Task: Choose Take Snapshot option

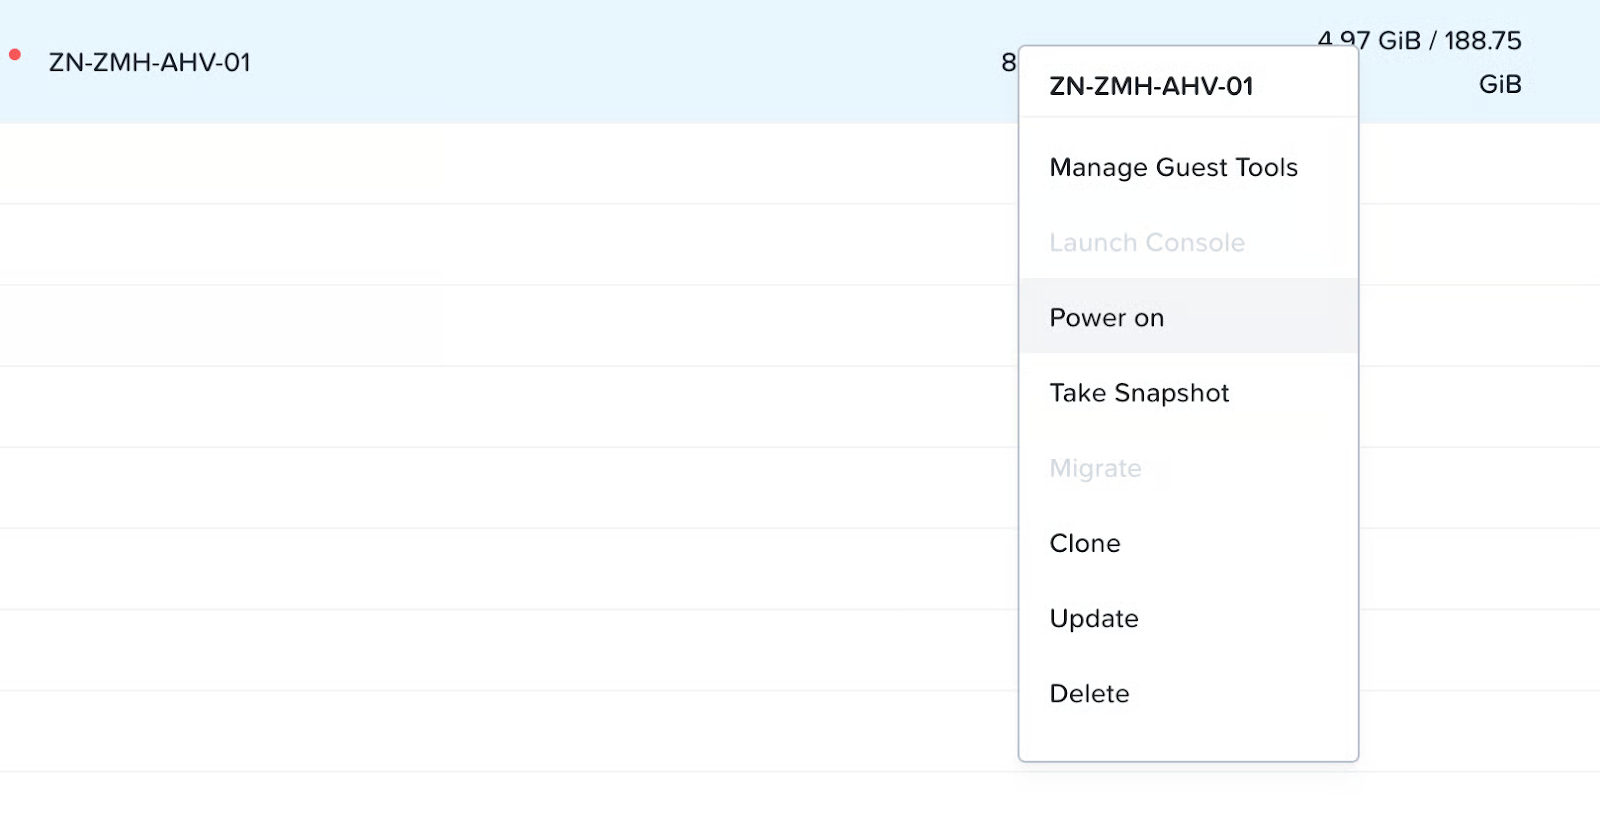Action: (x=1139, y=393)
